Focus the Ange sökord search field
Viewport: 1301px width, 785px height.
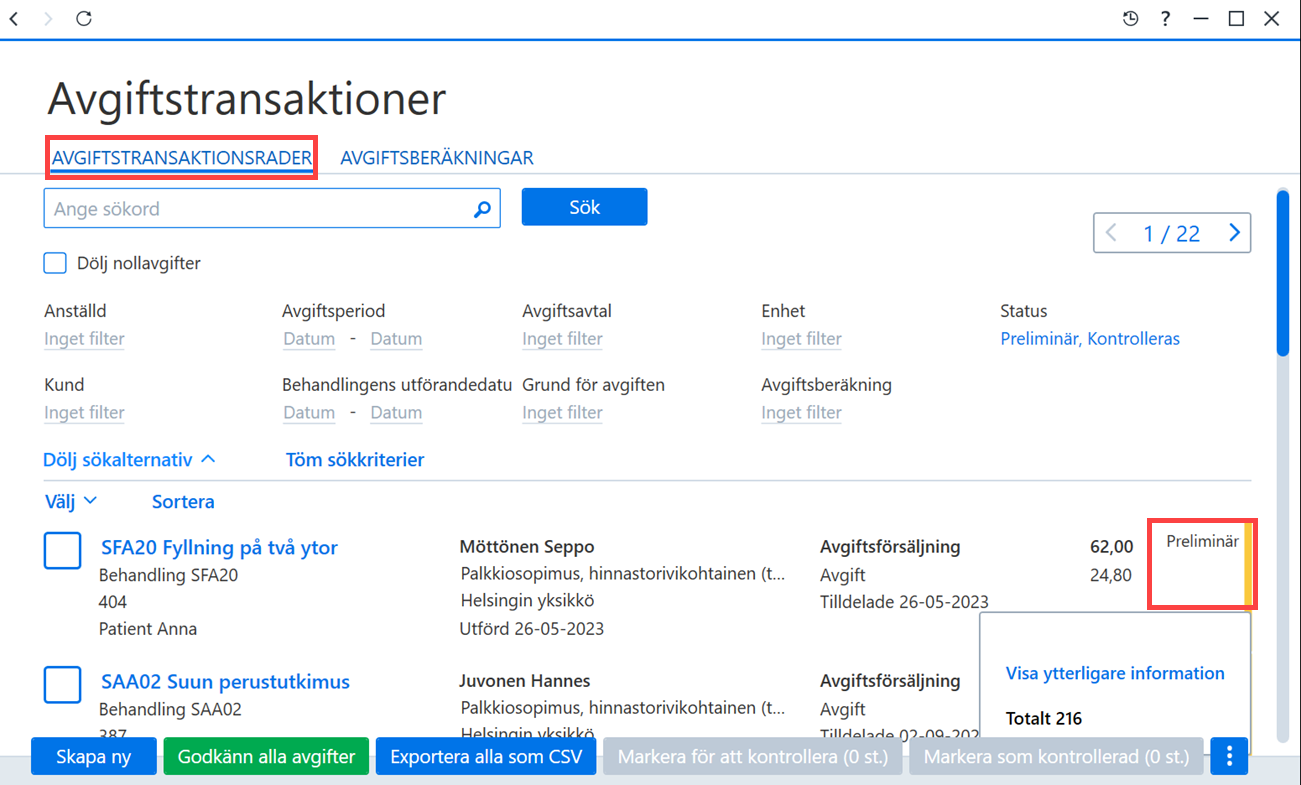(260, 209)
